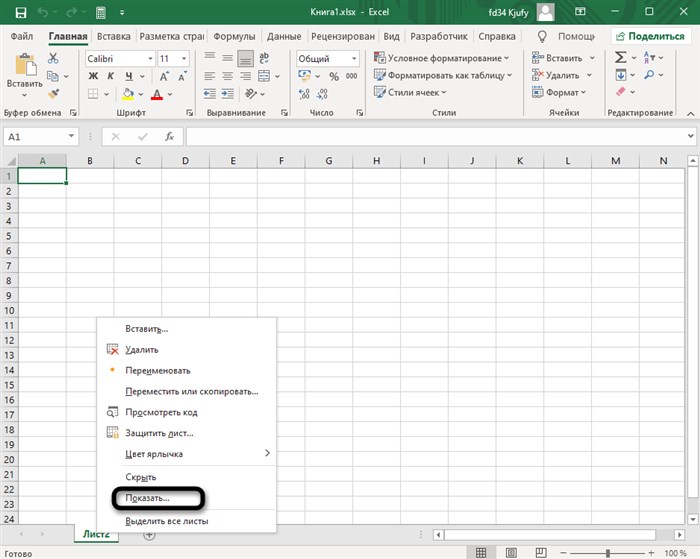
Task: Select the column D header
Action: tap(185, 161)
